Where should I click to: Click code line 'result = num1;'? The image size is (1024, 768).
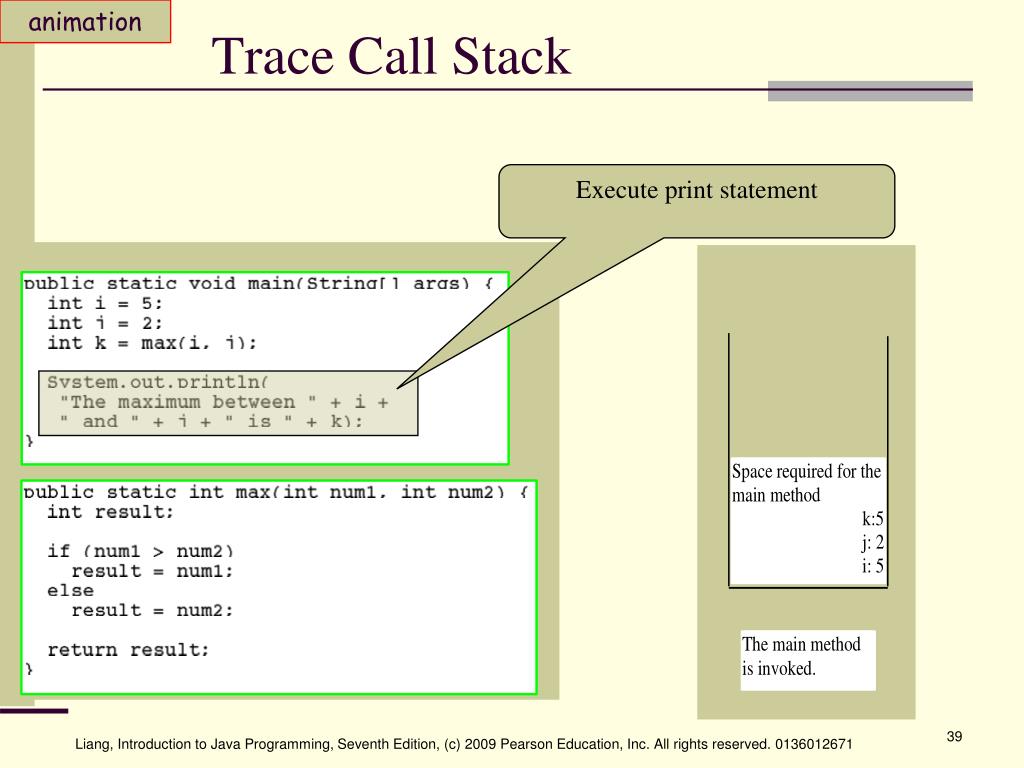tap(152, 571)
